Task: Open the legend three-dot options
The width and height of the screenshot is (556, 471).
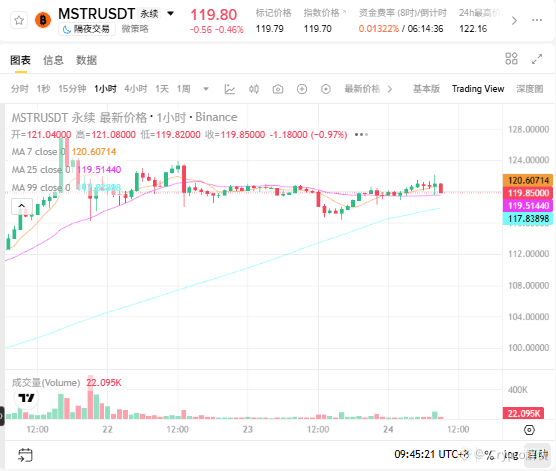Action: [361, 135]
